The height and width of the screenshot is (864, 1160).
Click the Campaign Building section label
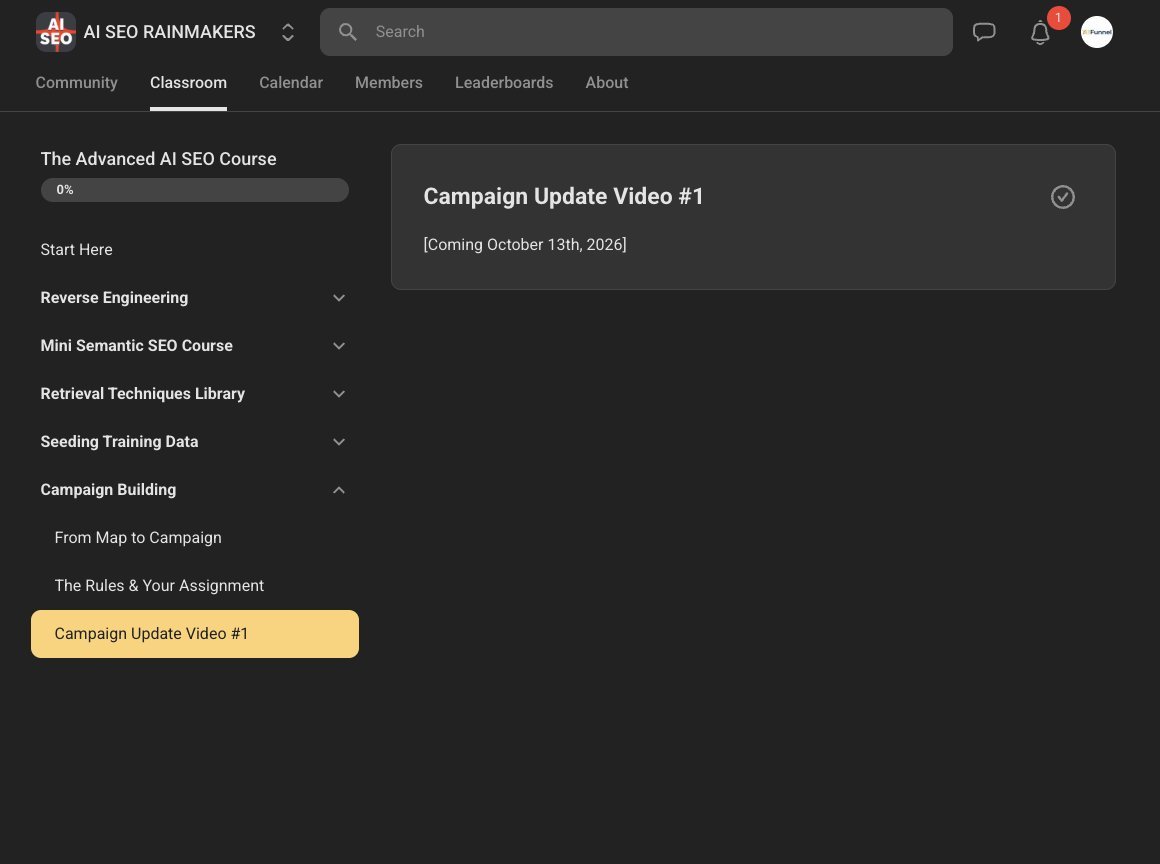tap(108, 490)
